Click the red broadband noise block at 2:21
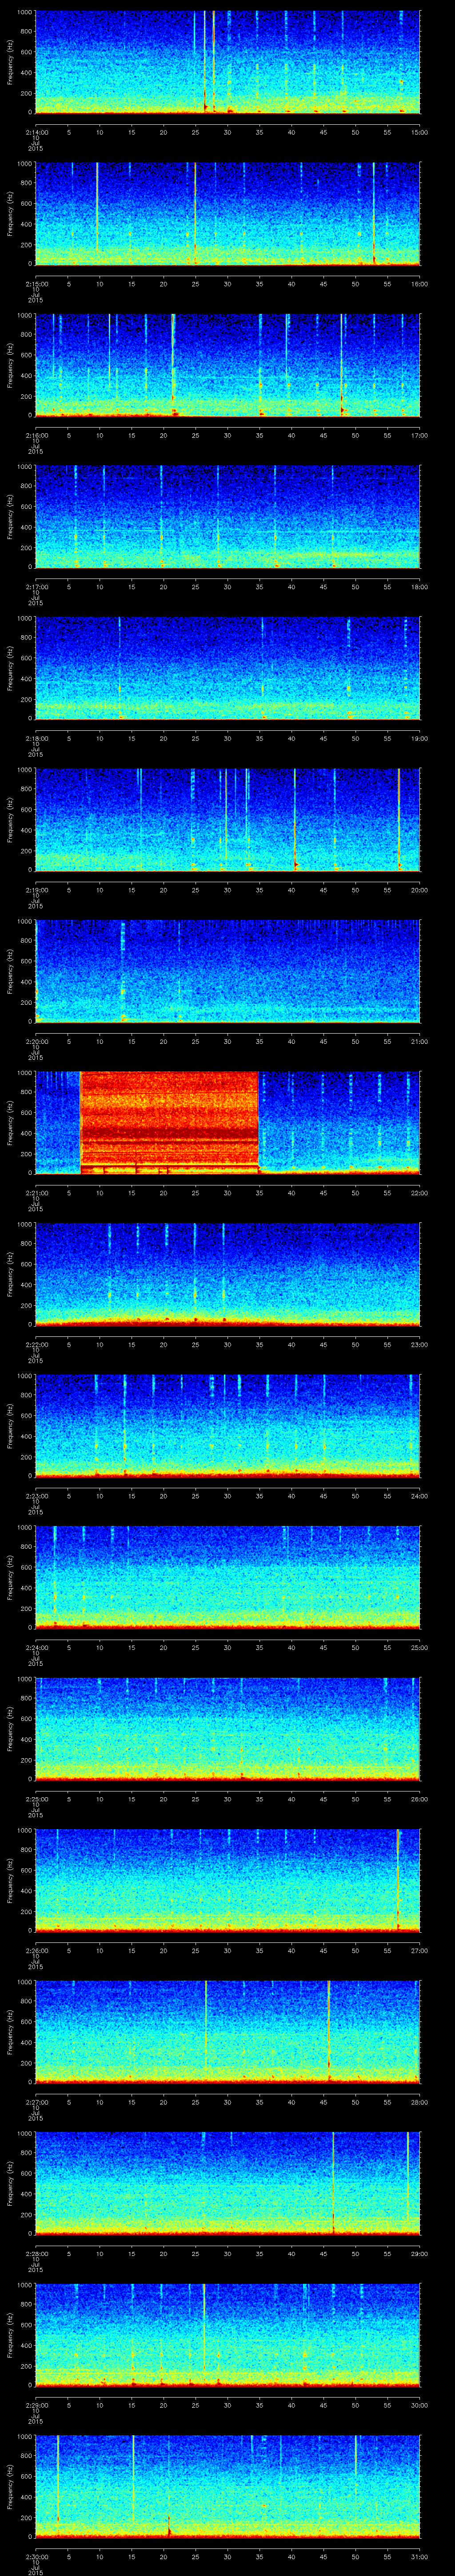The height and width of the screenshot is (2576, 455). (x=169, y=1121)
